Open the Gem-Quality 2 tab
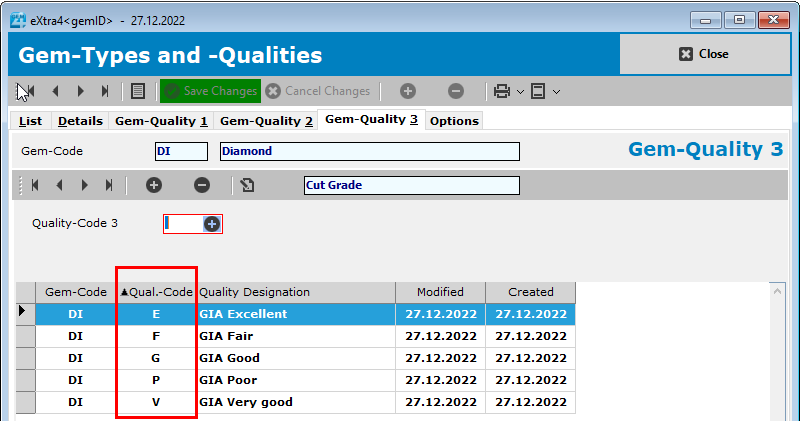The width and height of the screenshot is (802, 421). (266, 121)
